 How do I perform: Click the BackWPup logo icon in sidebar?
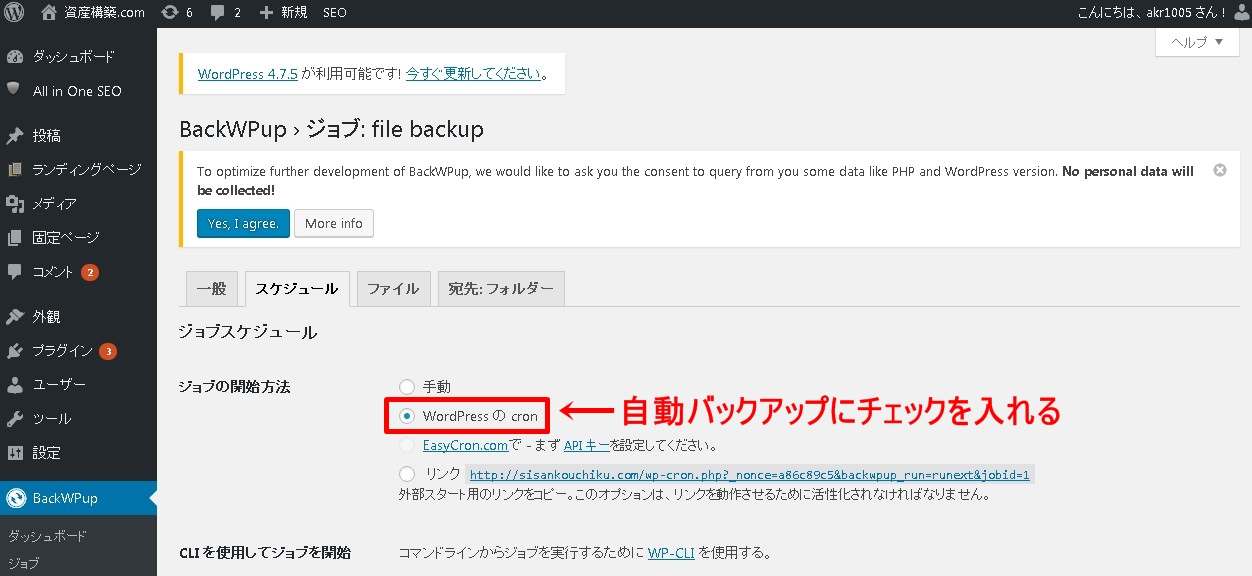tap(15, 498)
